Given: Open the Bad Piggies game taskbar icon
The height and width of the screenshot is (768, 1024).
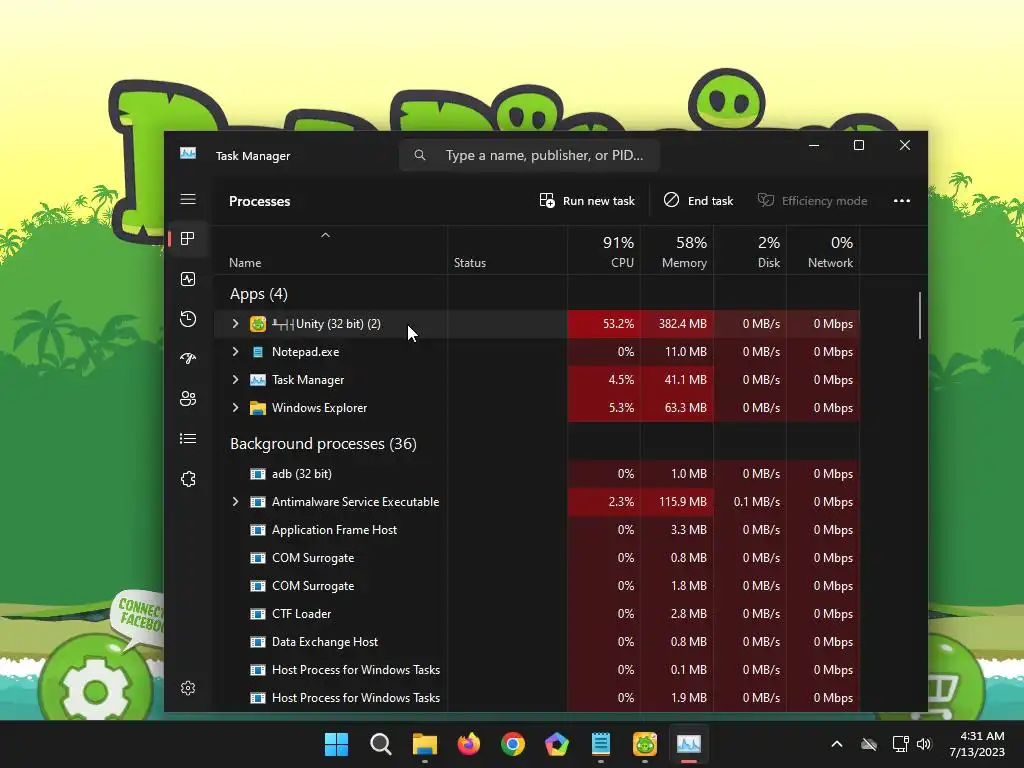Looking at the screenshot, I should click(x=645, y=744).
